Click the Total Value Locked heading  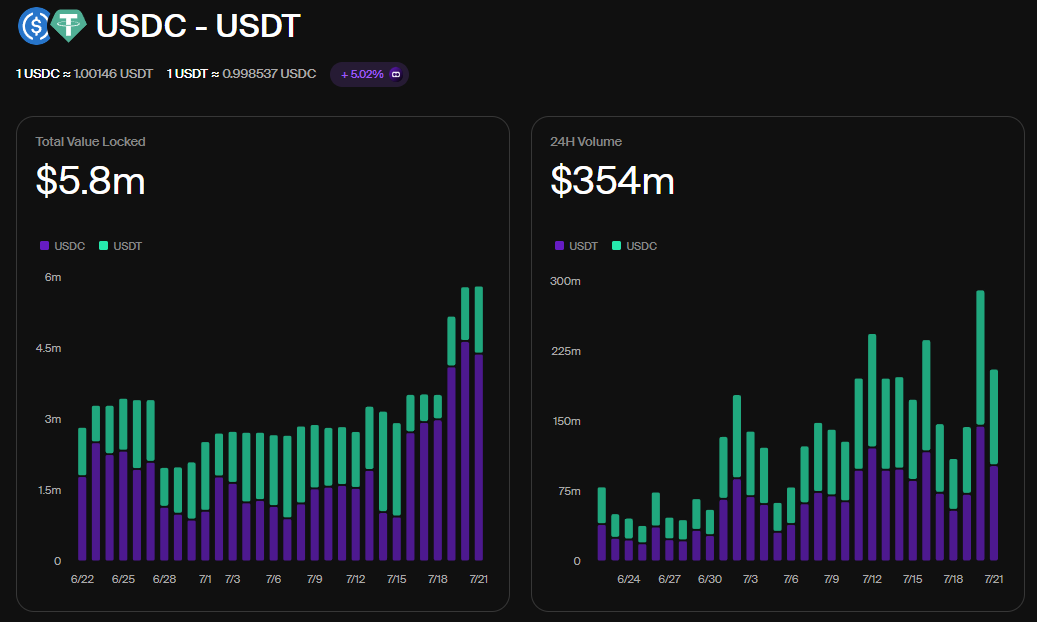pyautogui.click(x=90, y=142)
